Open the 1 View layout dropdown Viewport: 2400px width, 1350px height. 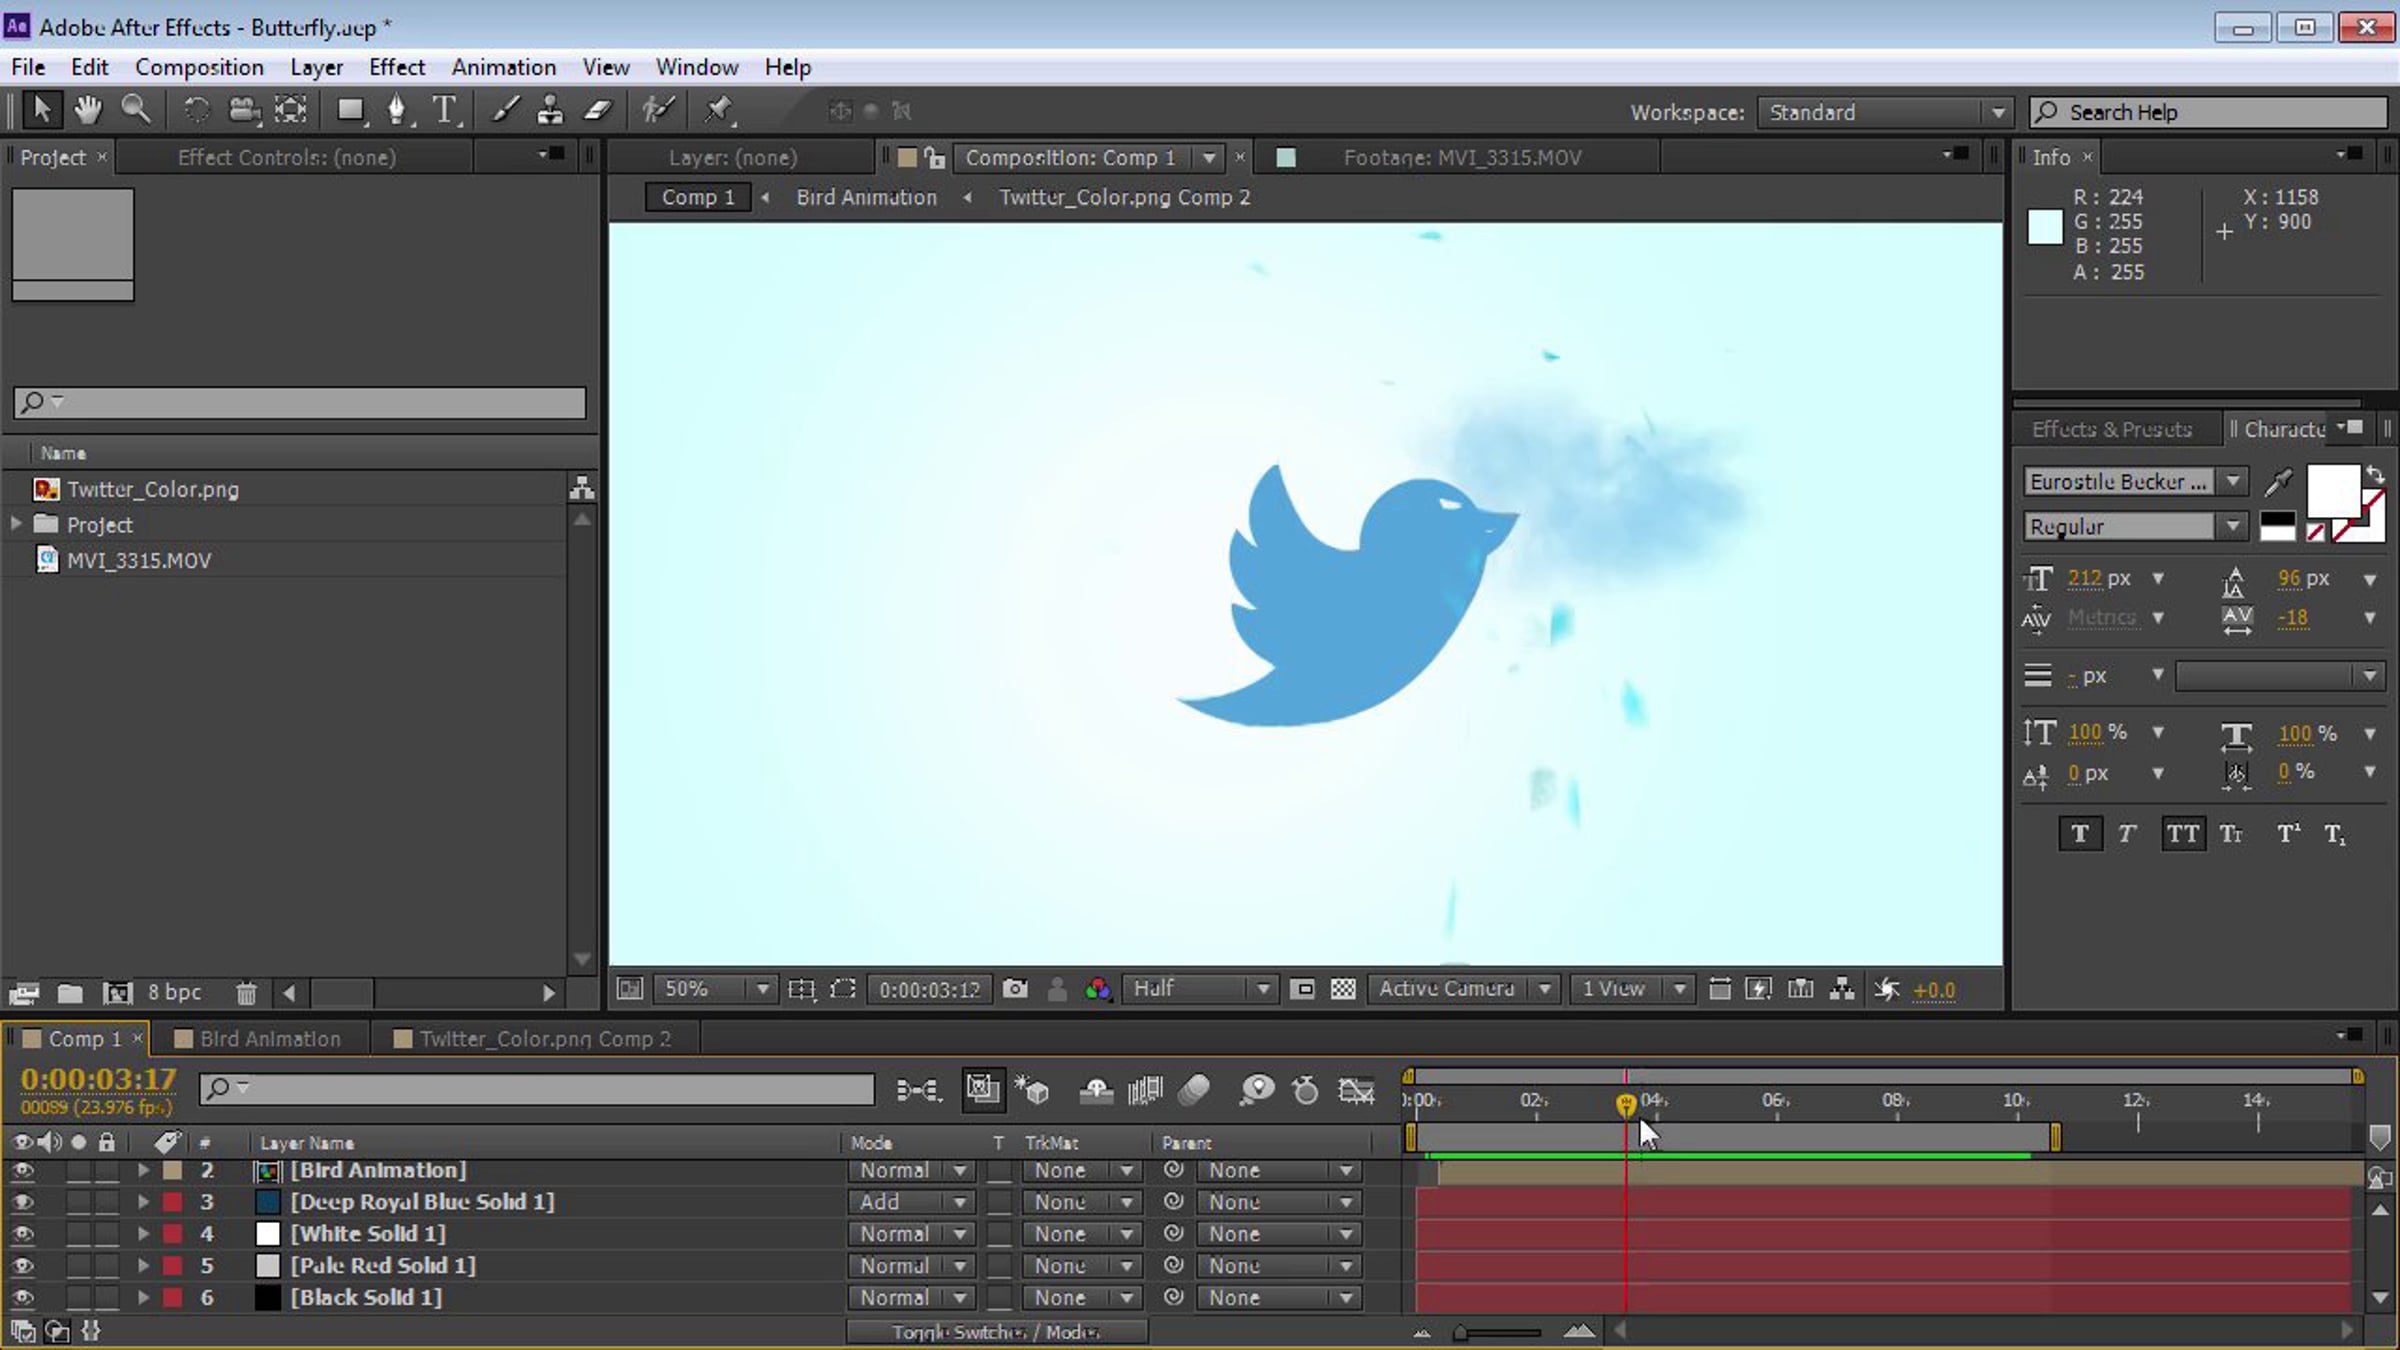[x=1632, y=989]
